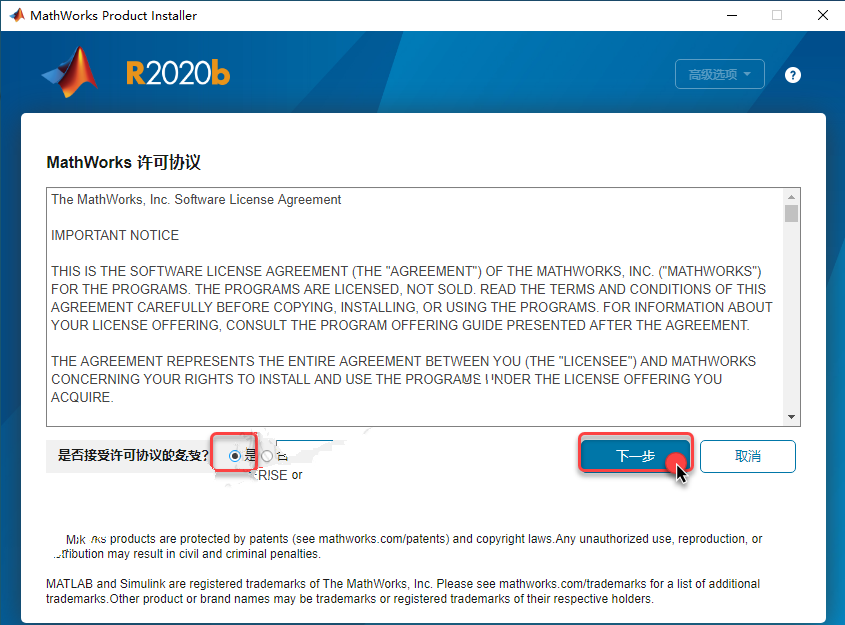Image resolution: width=845 pixels, height=625 pixels.
Task: Click the 'THE AGREEMENT REPRESENTS THE ENTIRE AGREEMENT' paragraph
Action: point(403,379)
